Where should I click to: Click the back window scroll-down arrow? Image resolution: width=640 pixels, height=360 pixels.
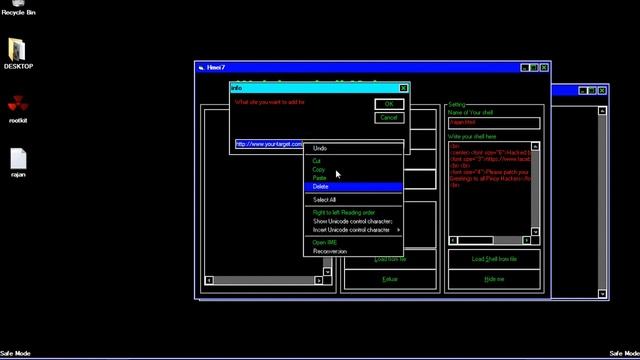click(x=602, y=294)
